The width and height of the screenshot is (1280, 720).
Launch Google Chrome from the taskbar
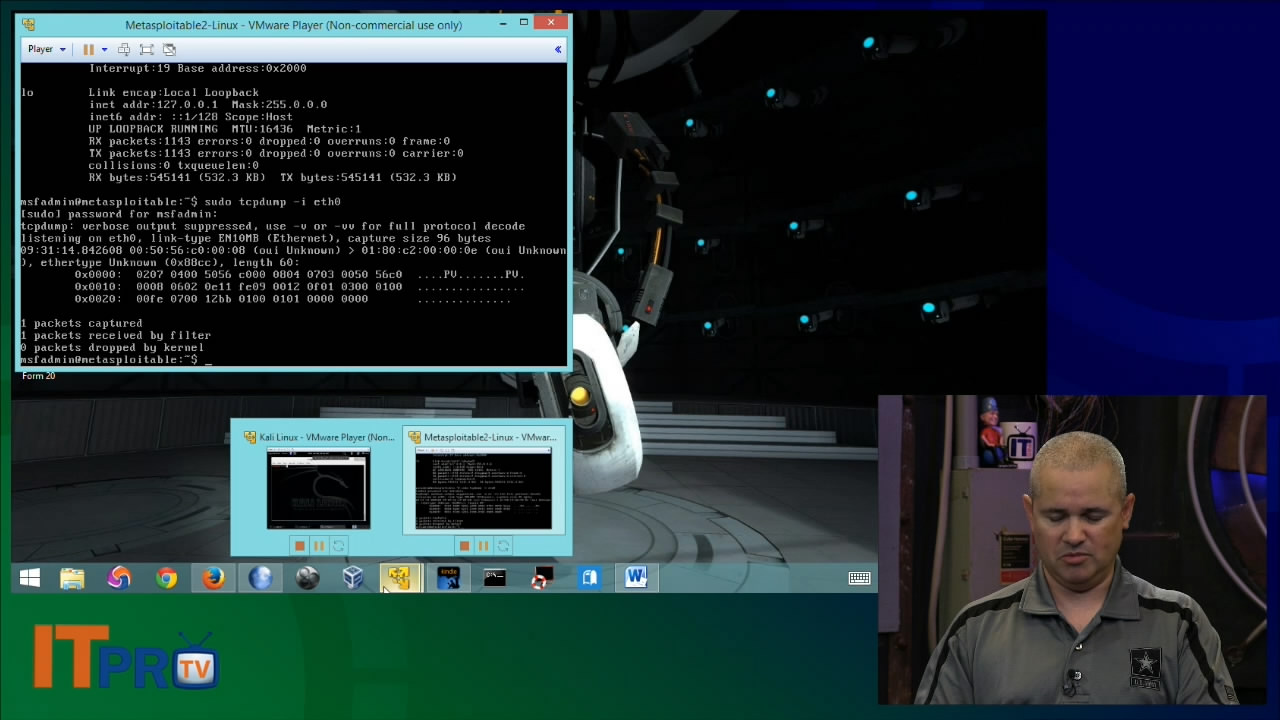coord(166,578)
